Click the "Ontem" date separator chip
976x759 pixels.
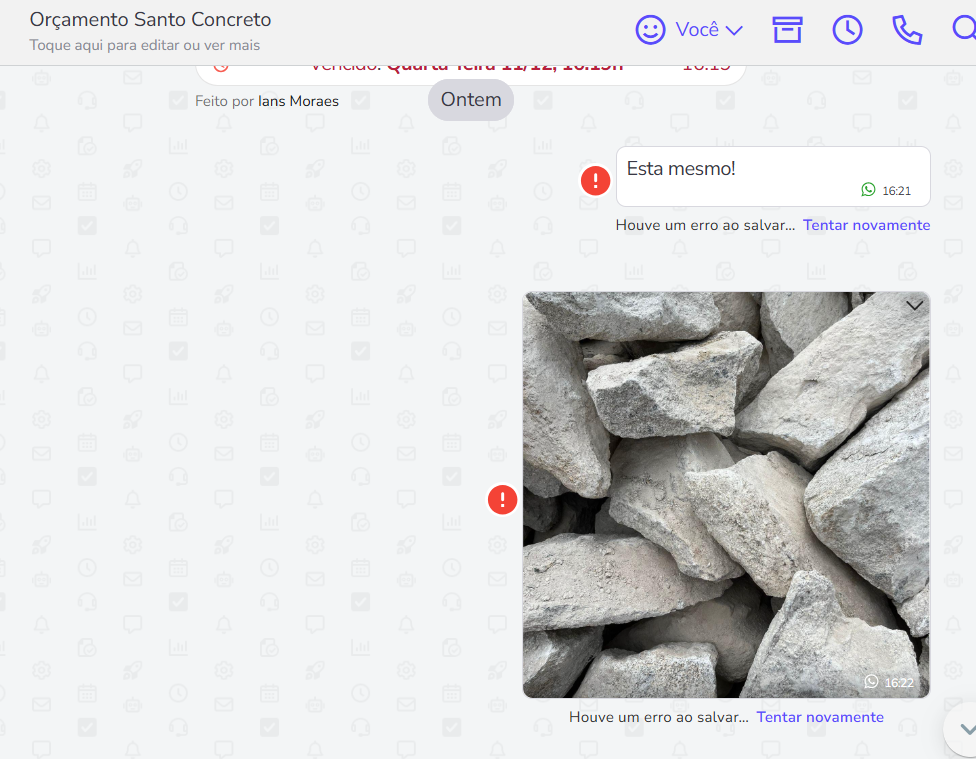coord(471,100)
